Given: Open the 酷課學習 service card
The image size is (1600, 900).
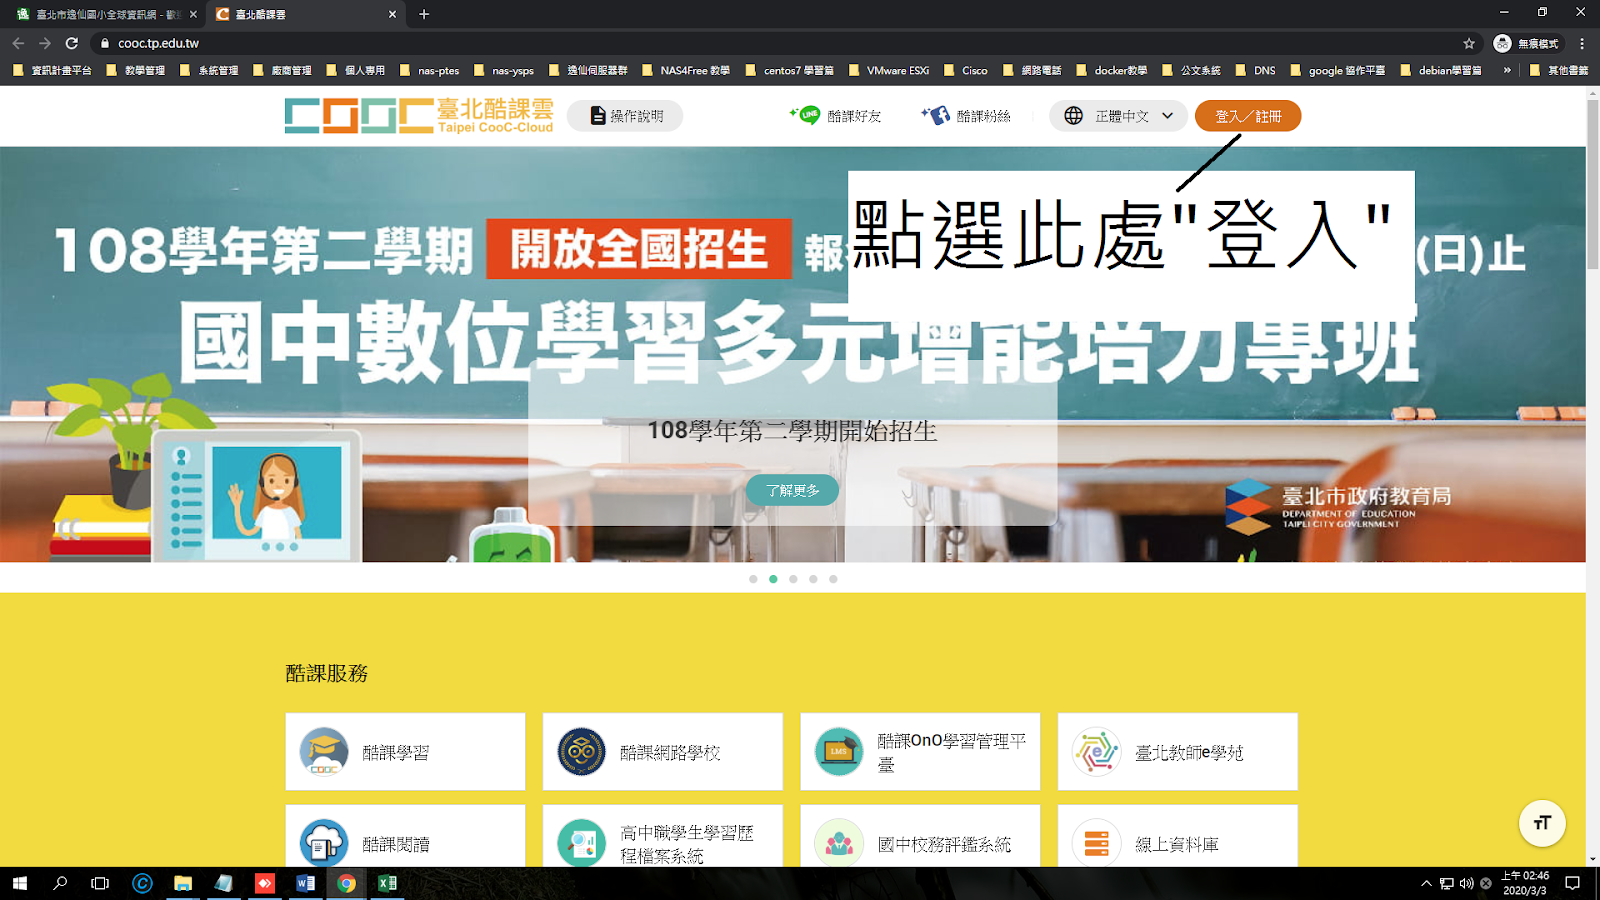Looking at the screenshot, I should 405,752.
